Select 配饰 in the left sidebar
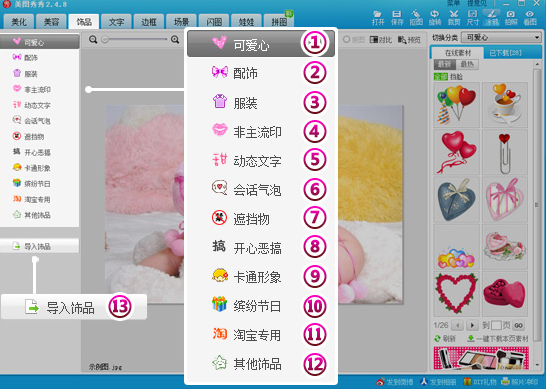The width and height of the screenshot is (546, 389). (x=39, y=57)
